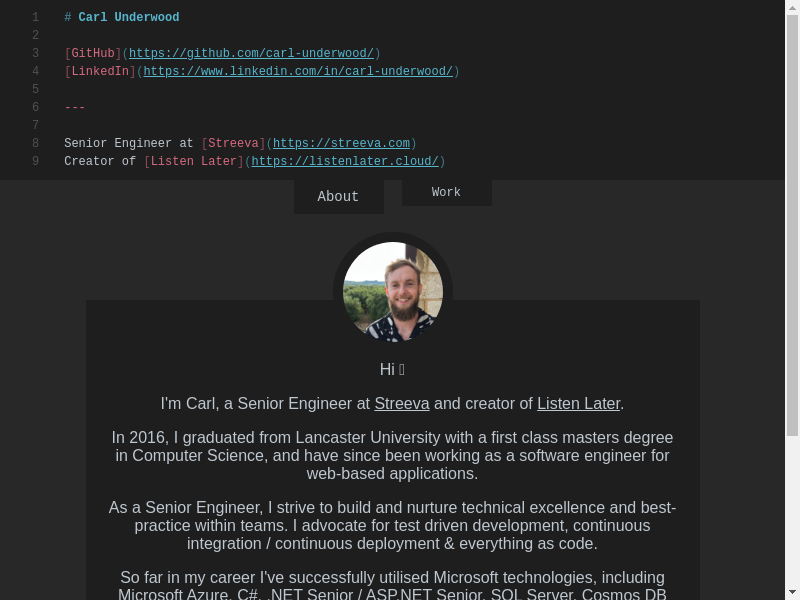Visit the streeva.com URL in editor
The image size is (800, 600).
(x=341, y=144)
